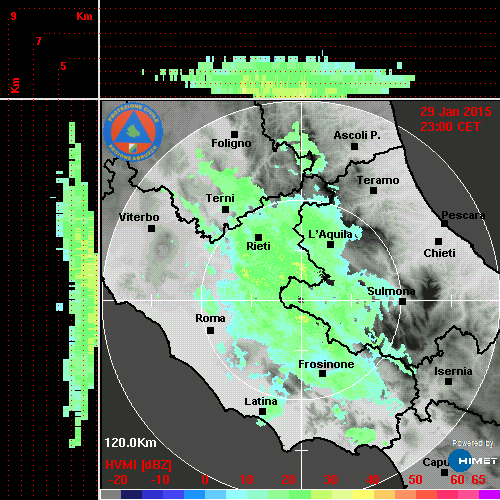Click the Protezione Civile Abruzzo logo
500x500 pixels.
pos(133,132)
